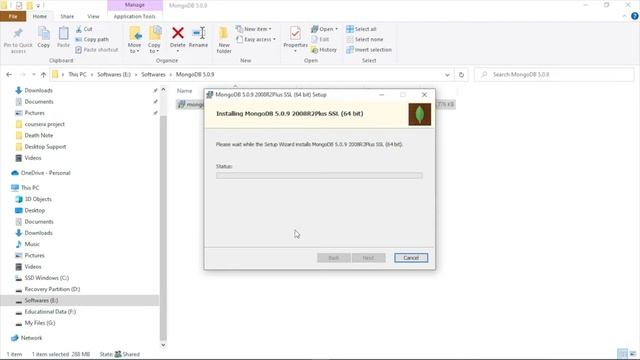640x360 pixels.
Task: Click Search MongoDB 5.0.9 field
Action: tap(554, 75)
